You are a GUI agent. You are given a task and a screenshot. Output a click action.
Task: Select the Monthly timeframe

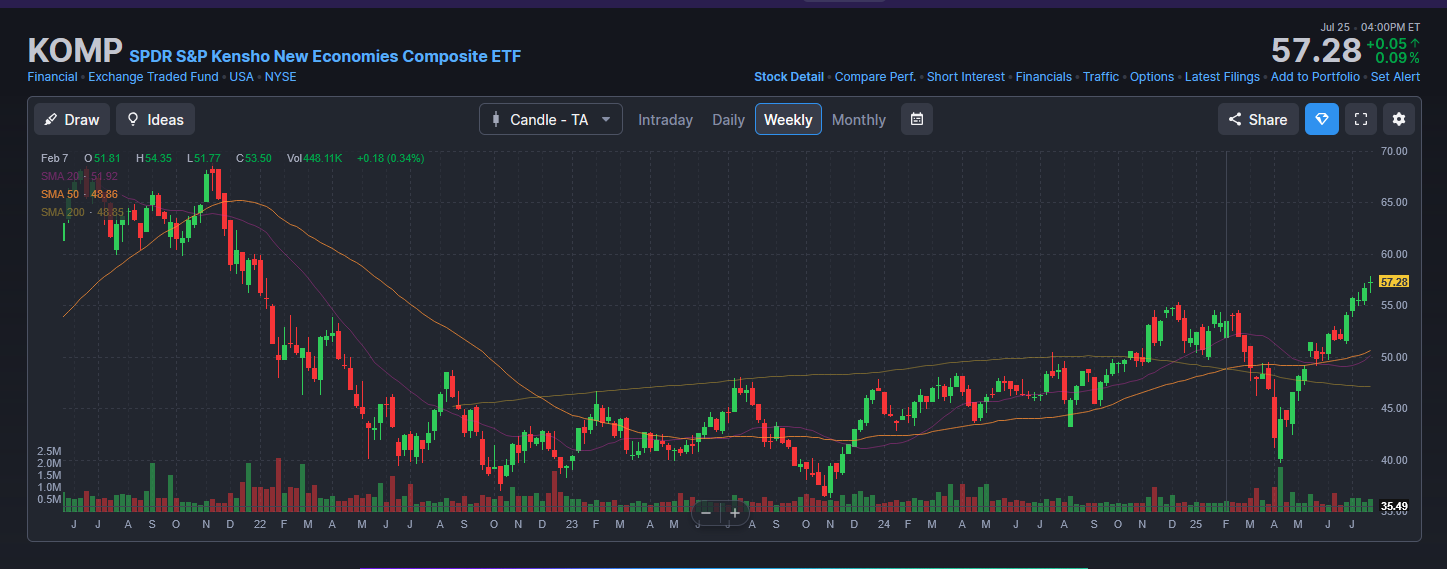tap(858, 120)
